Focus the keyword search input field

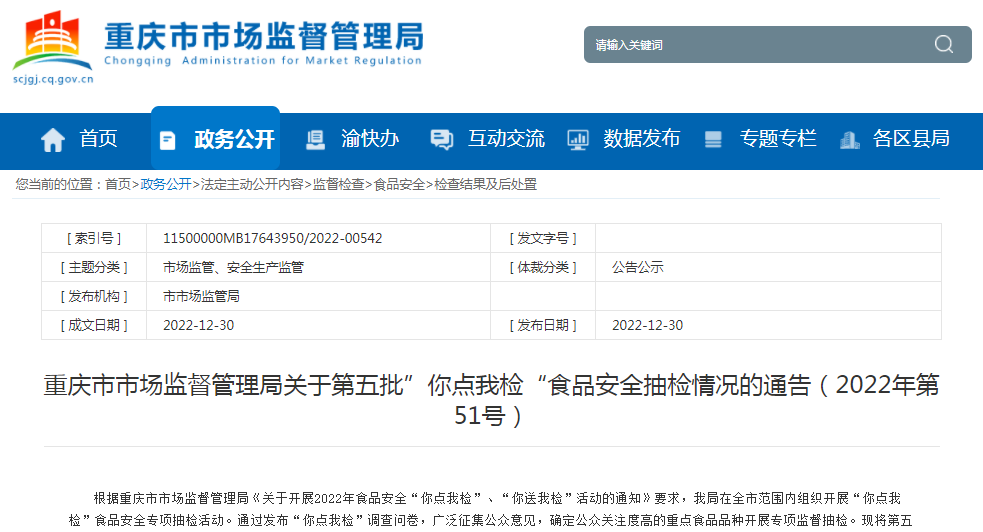tap(755, 45)
